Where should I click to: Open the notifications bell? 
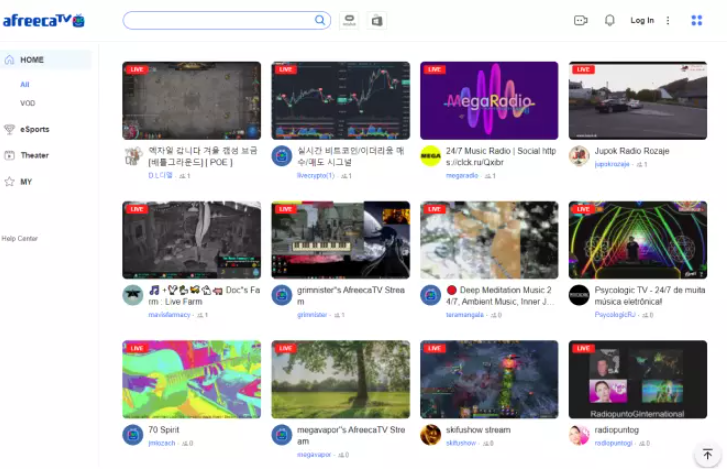609,20
